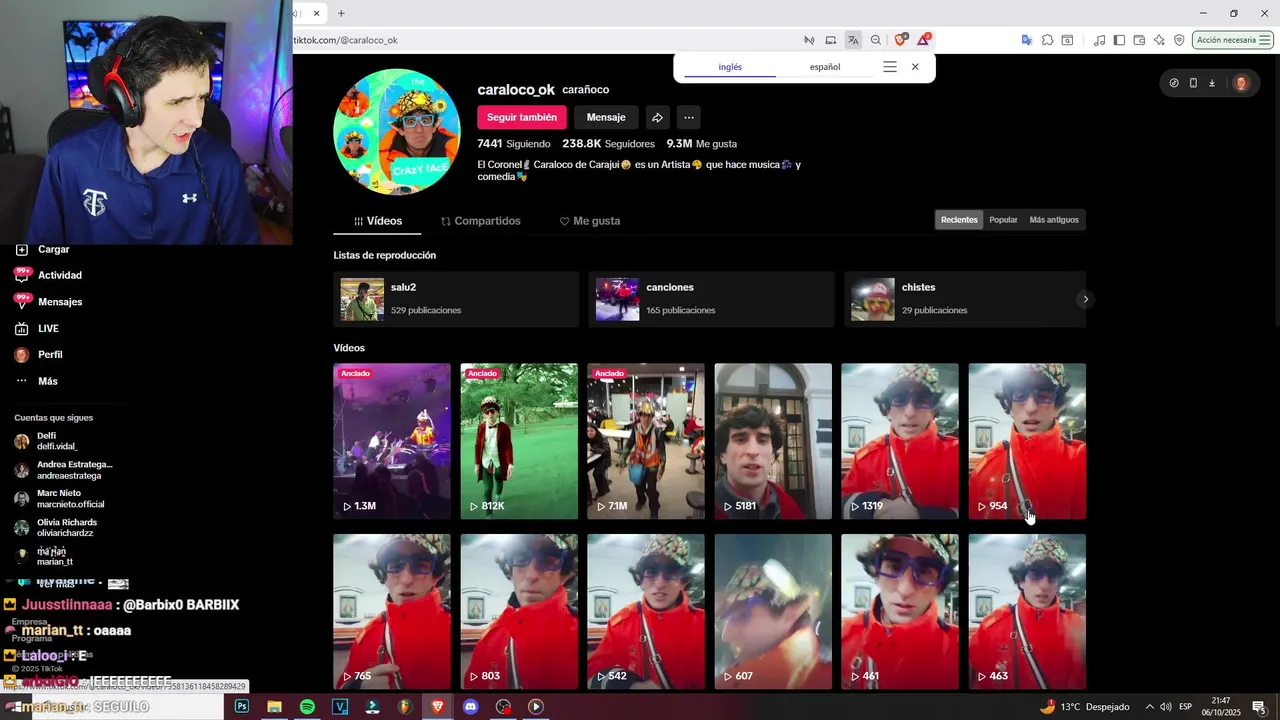This screenshot has width=1280, height=720.
Task: Open the media control music note icon
Action: tap(1100, 40)
